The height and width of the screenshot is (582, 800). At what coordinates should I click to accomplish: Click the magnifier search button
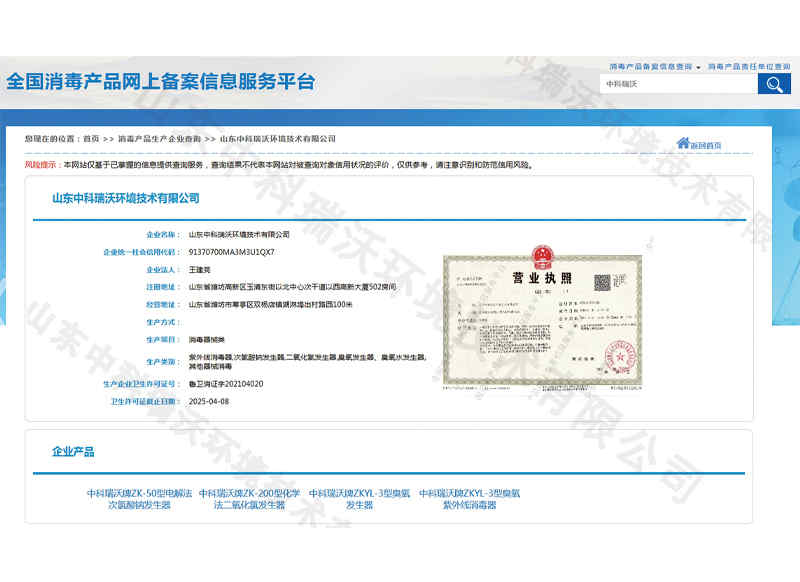(x=774, y=84)
